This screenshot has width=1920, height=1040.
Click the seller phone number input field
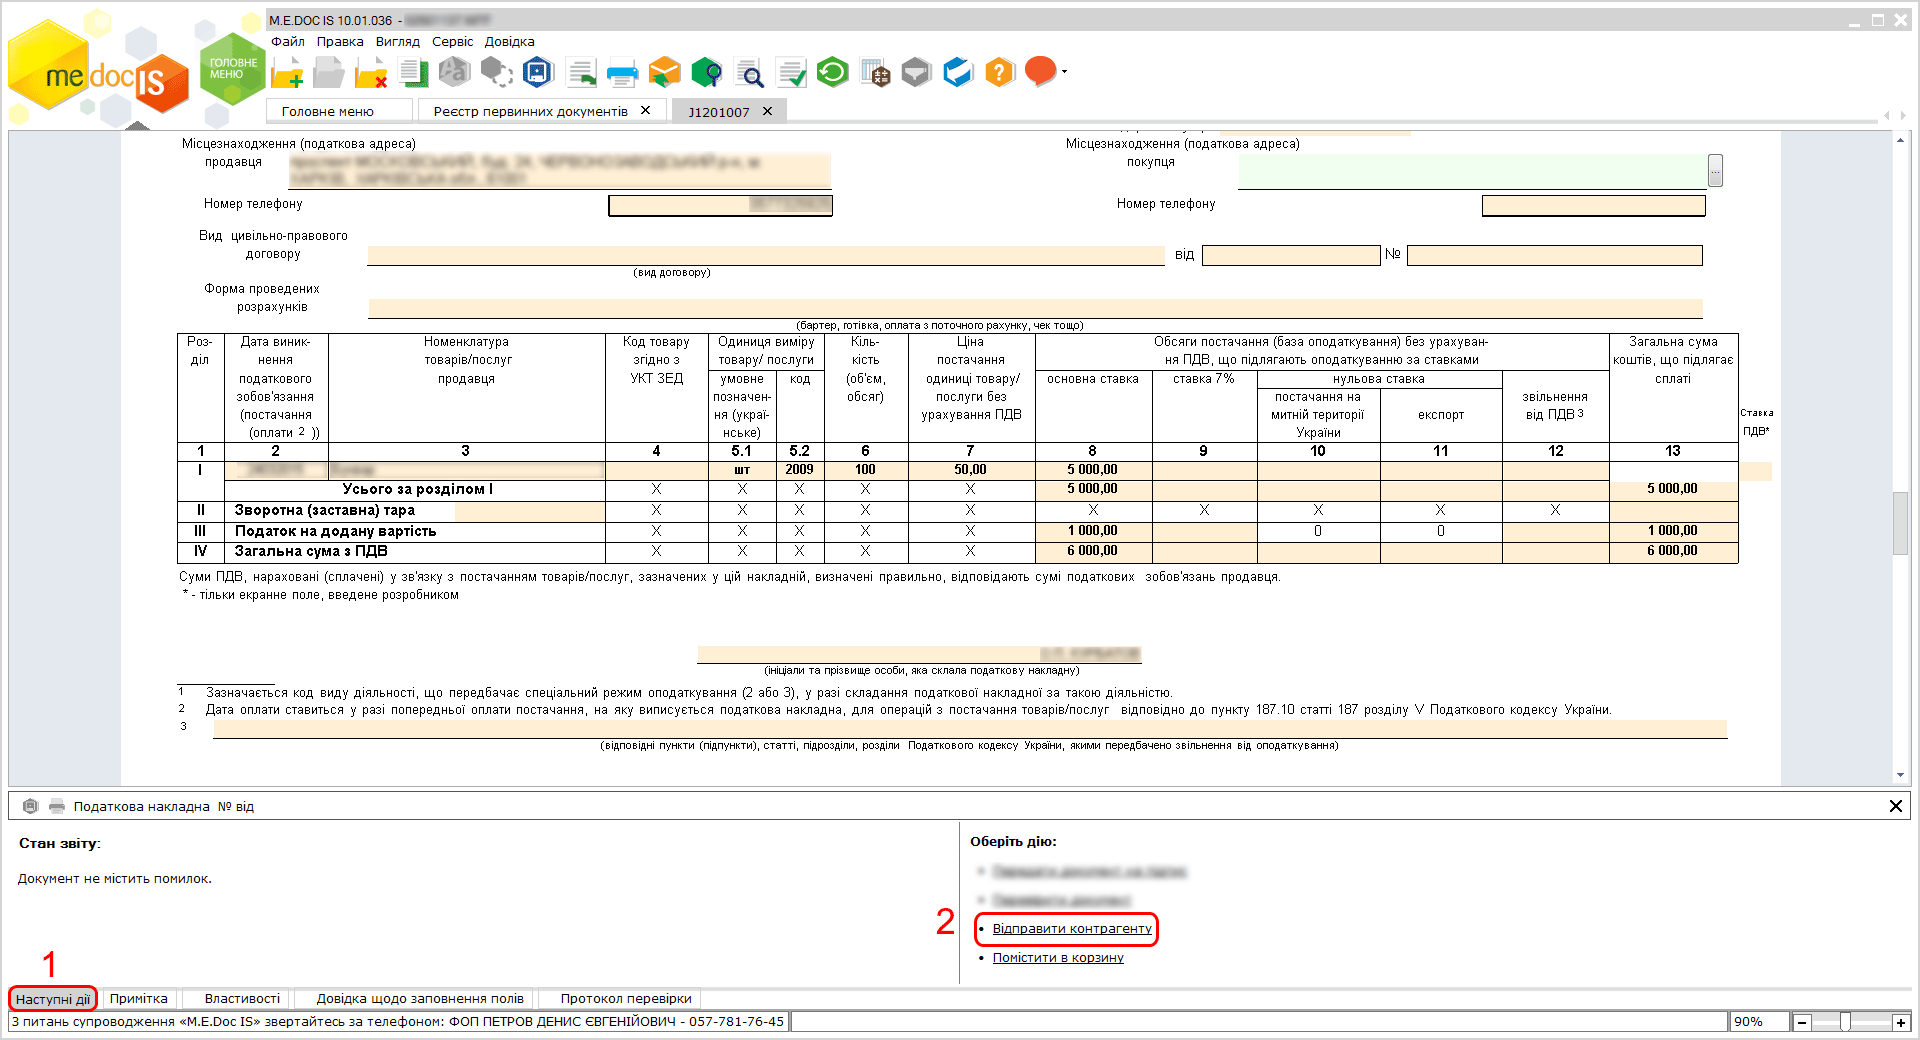pyautogui.click(x=720, y=205)
